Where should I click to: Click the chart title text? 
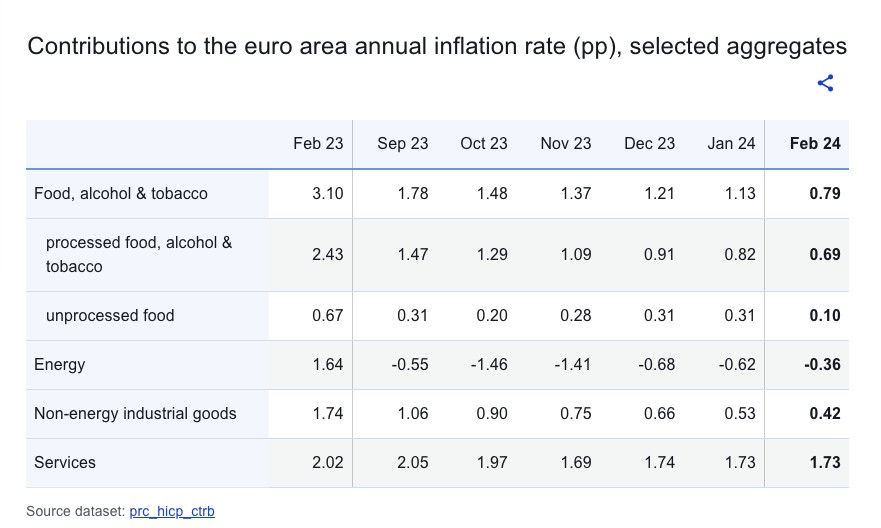click(437, 47)
